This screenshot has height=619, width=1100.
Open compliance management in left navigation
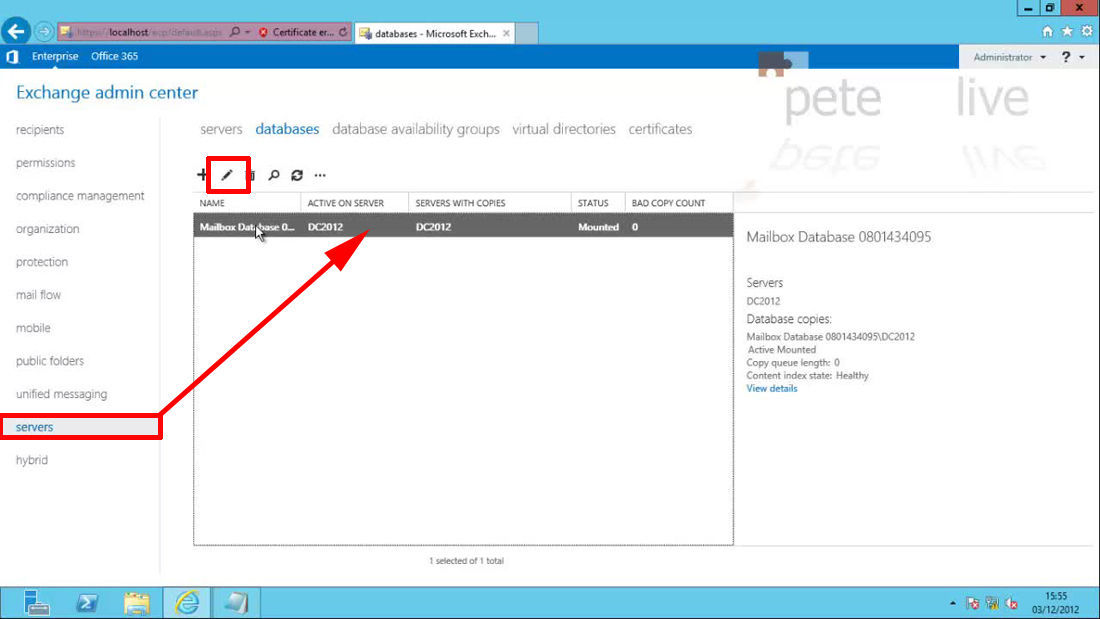click(80, 196)
